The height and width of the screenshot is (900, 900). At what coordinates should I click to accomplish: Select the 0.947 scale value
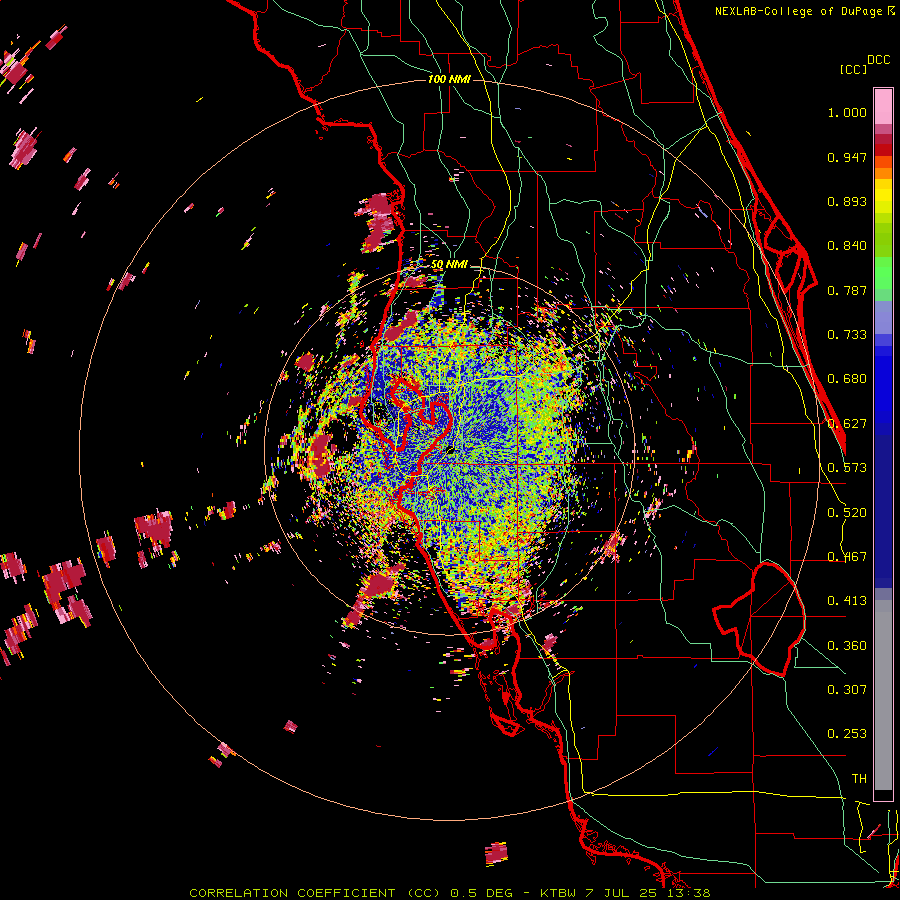pos(847,157)
